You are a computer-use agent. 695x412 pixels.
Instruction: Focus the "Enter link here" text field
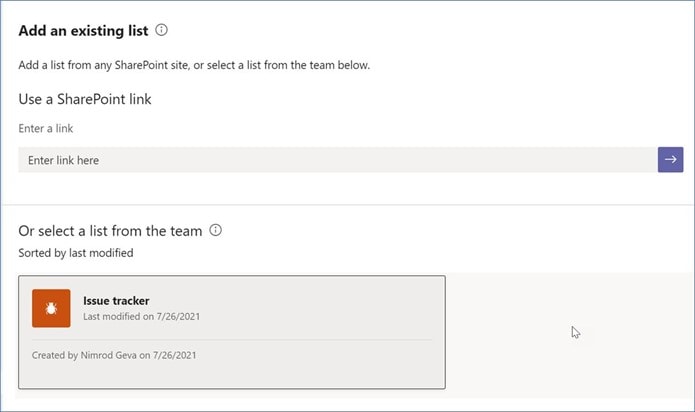tap(338, 159)
